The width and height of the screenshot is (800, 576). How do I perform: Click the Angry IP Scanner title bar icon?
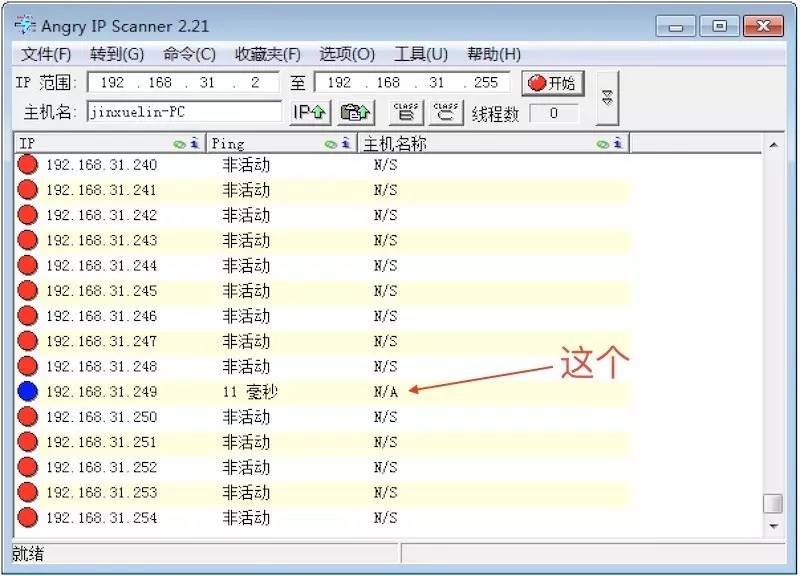tap(22, 24)
